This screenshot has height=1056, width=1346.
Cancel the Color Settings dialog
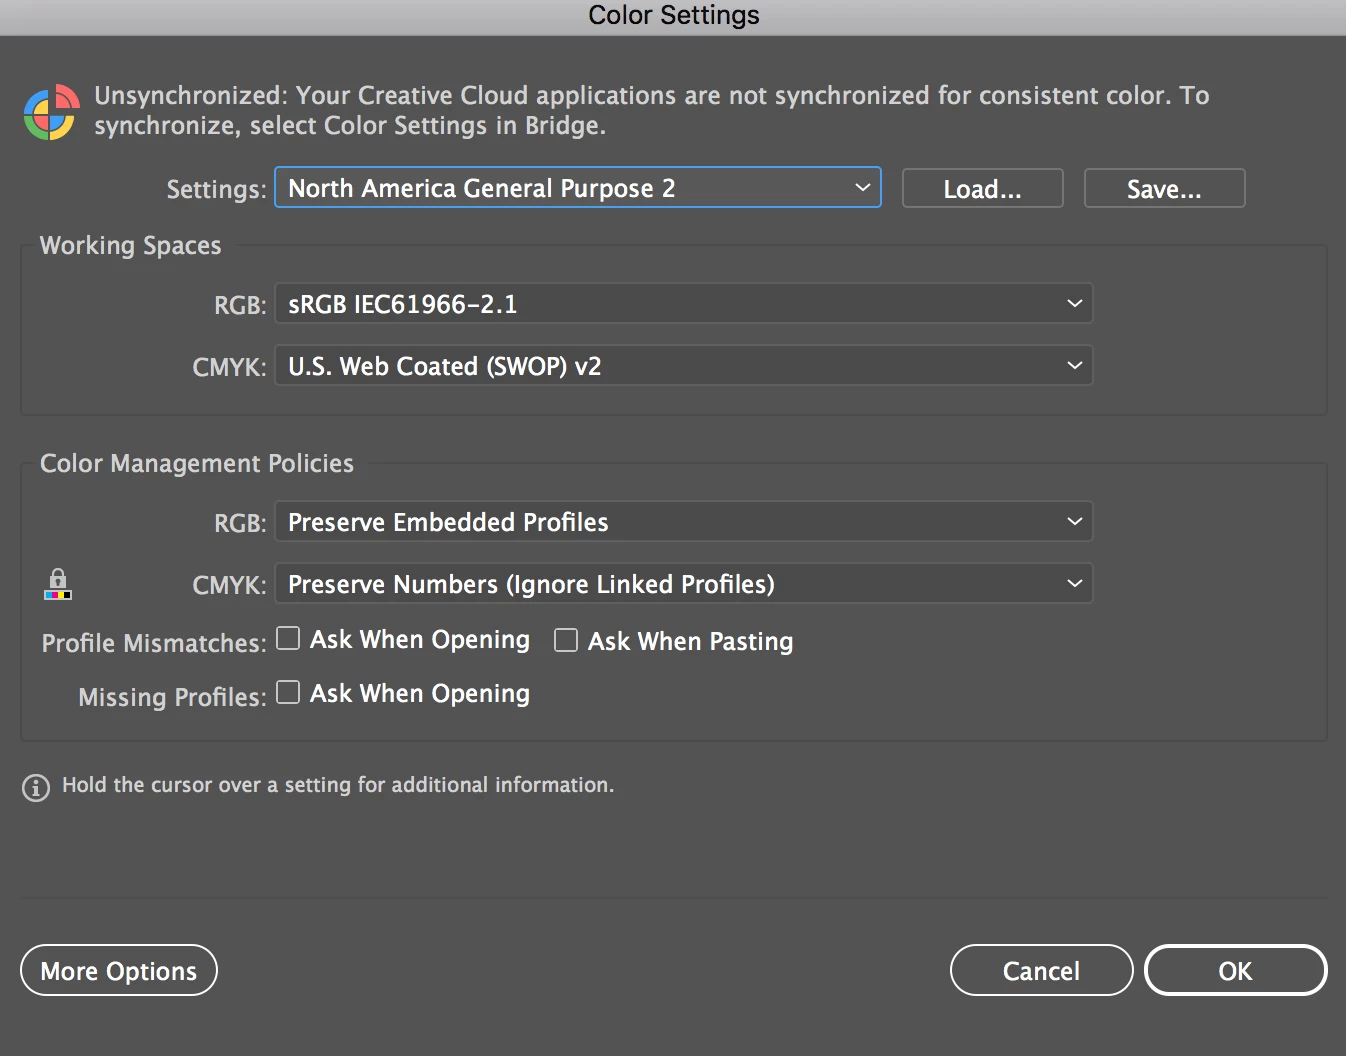[x=1041, y=970]
